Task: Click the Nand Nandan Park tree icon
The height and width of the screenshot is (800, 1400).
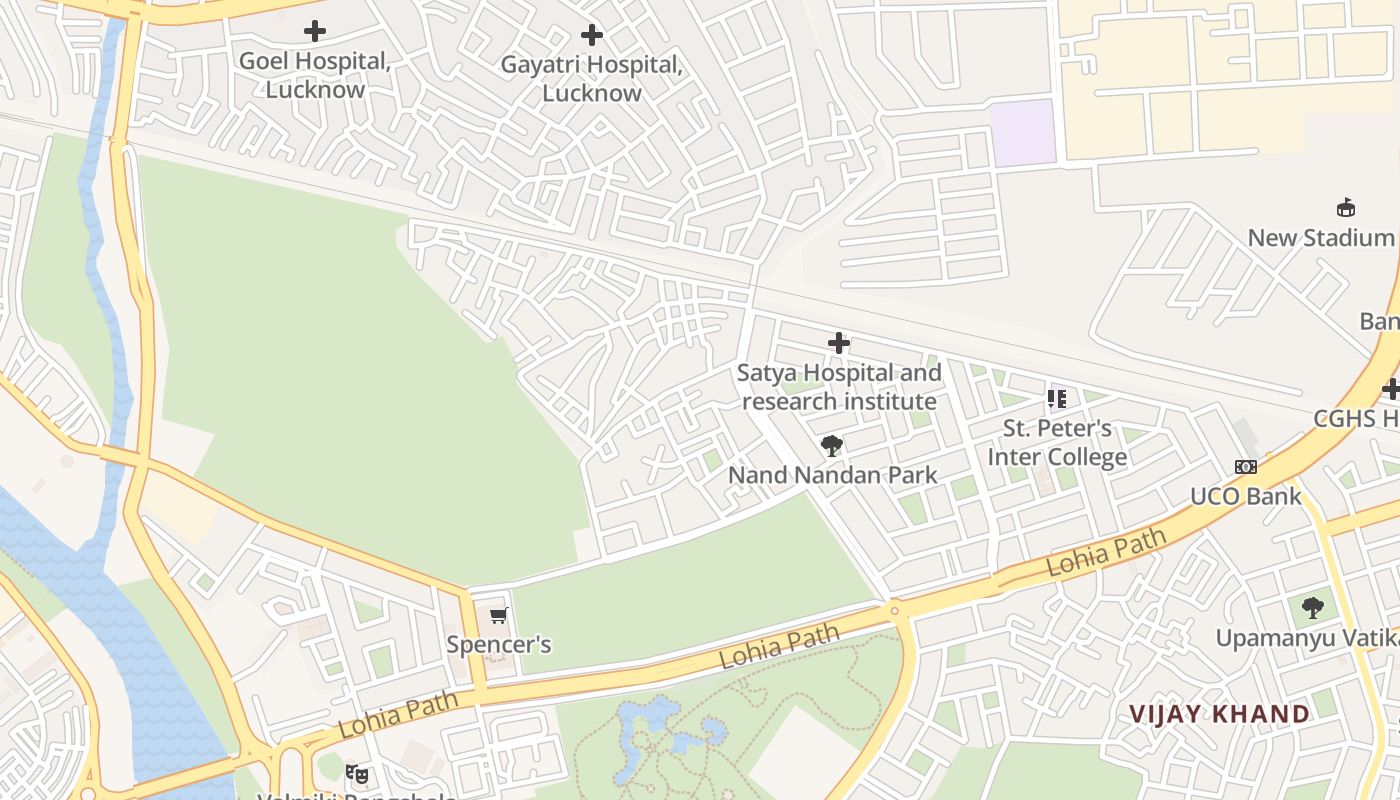Action: (831, 446)
